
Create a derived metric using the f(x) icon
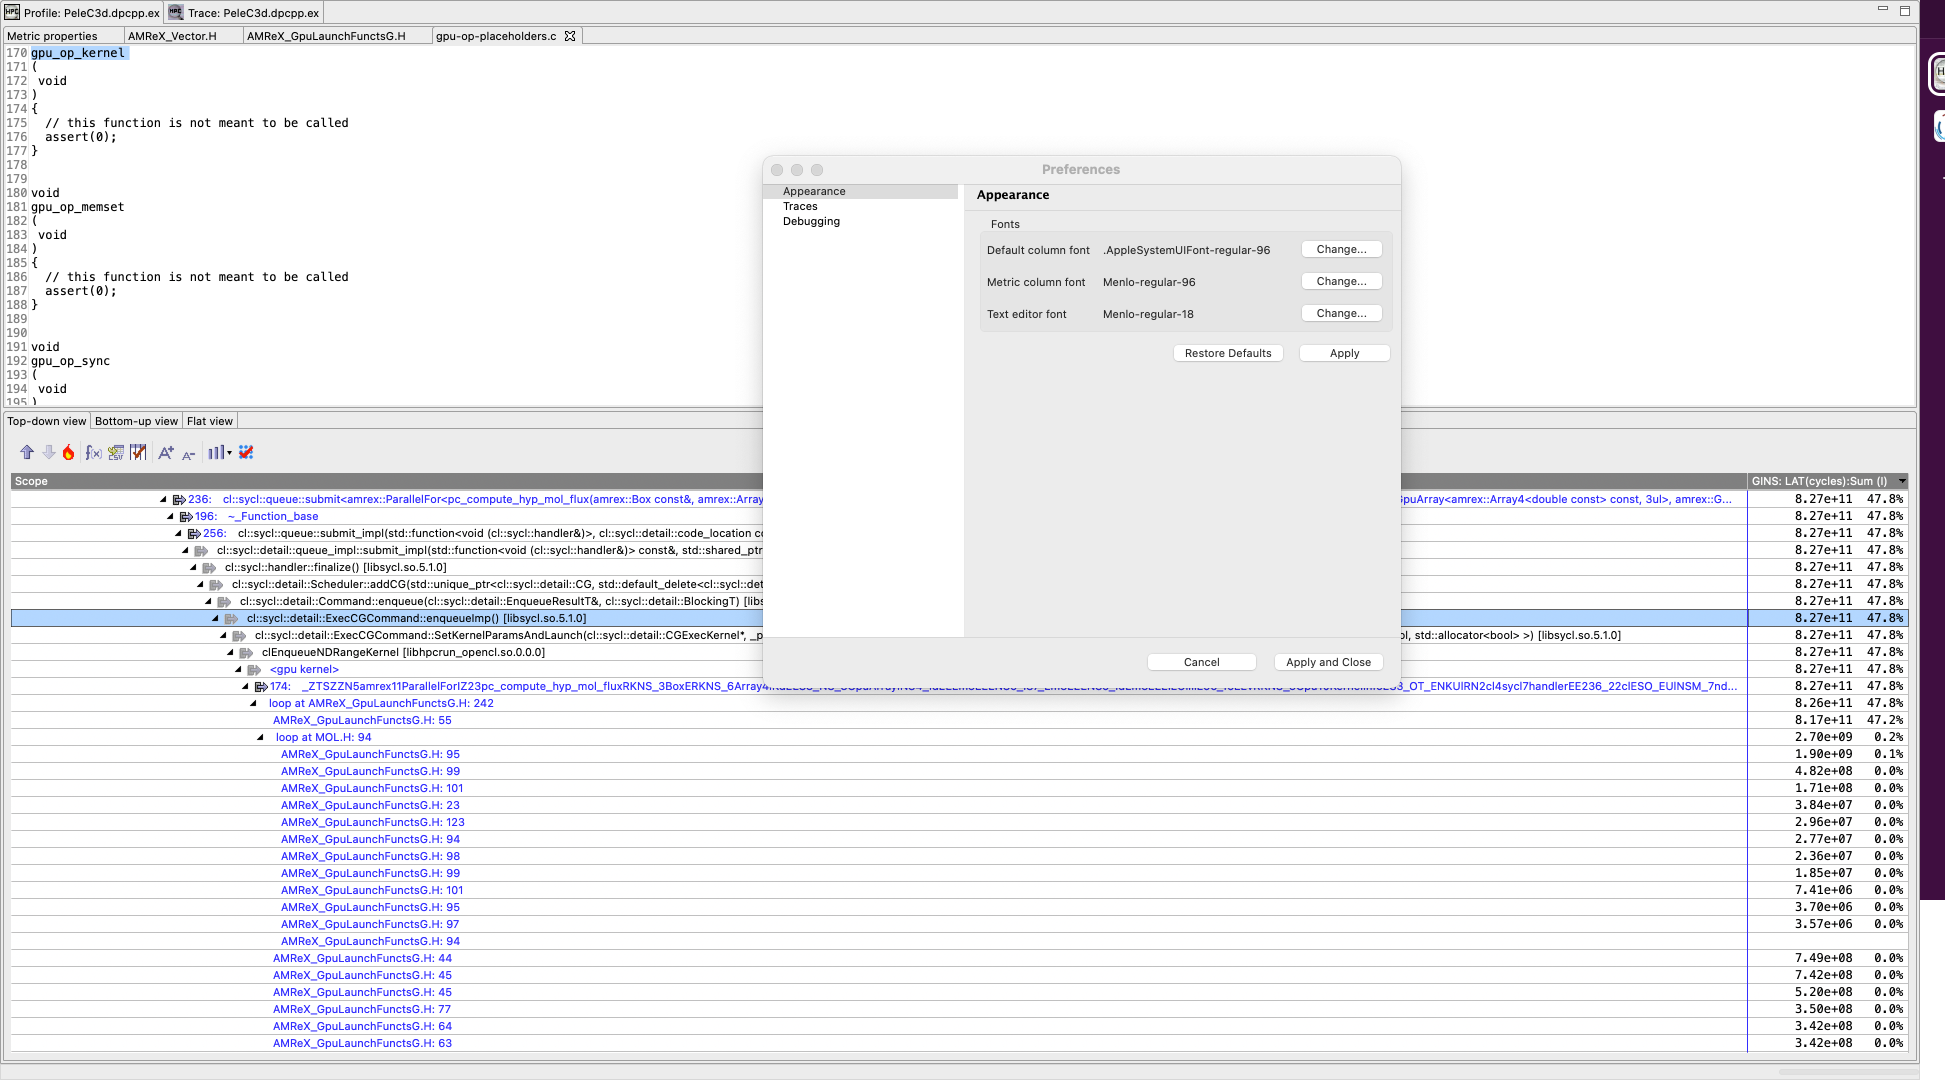point(93,452)
